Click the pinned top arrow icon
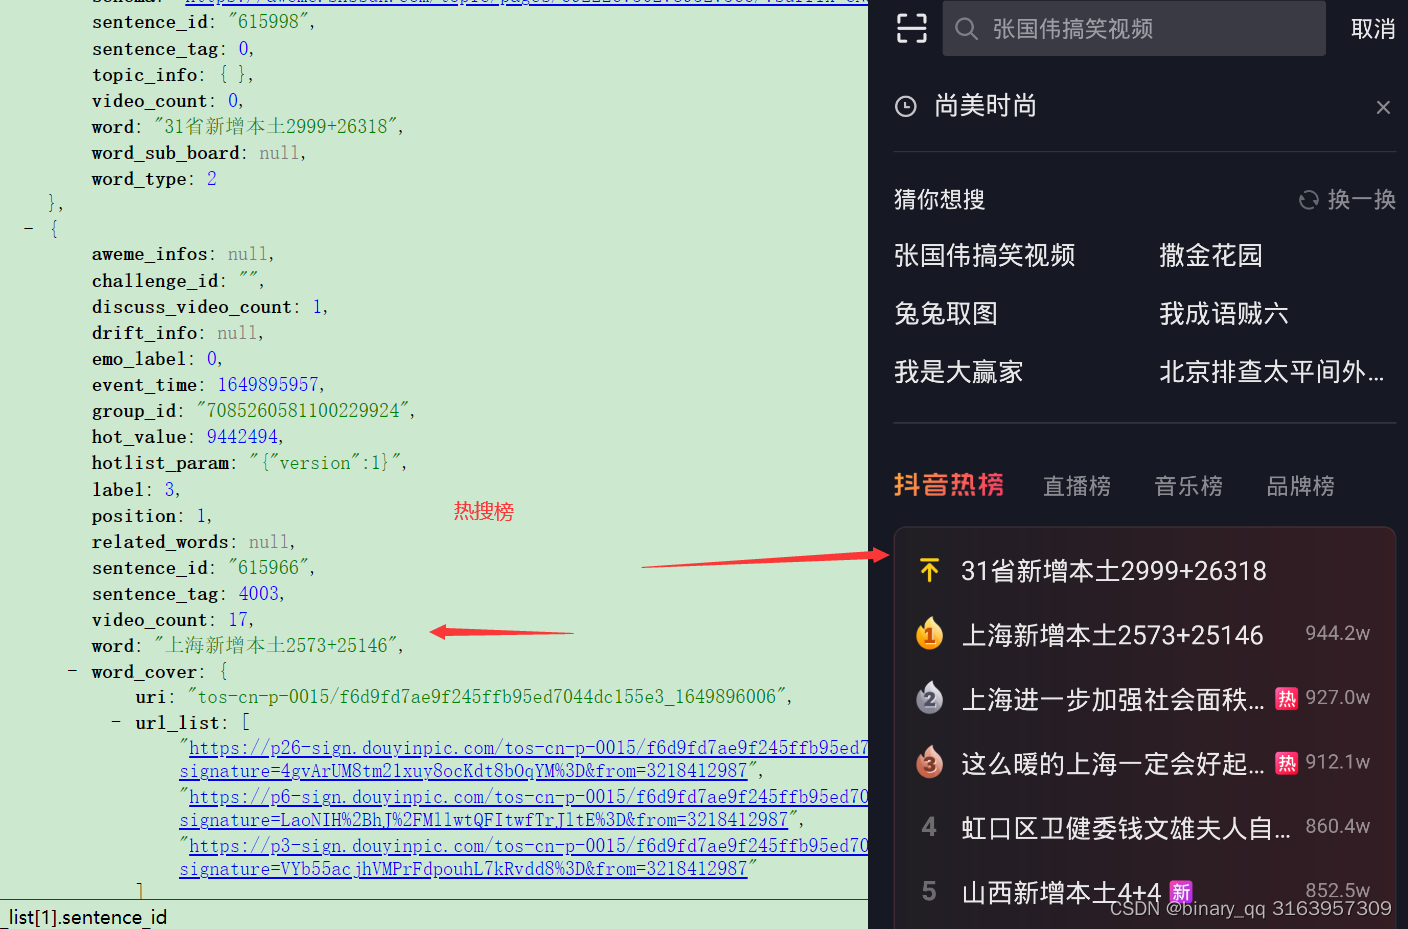This screenshot has width=1408, height=929. point(929,570)
